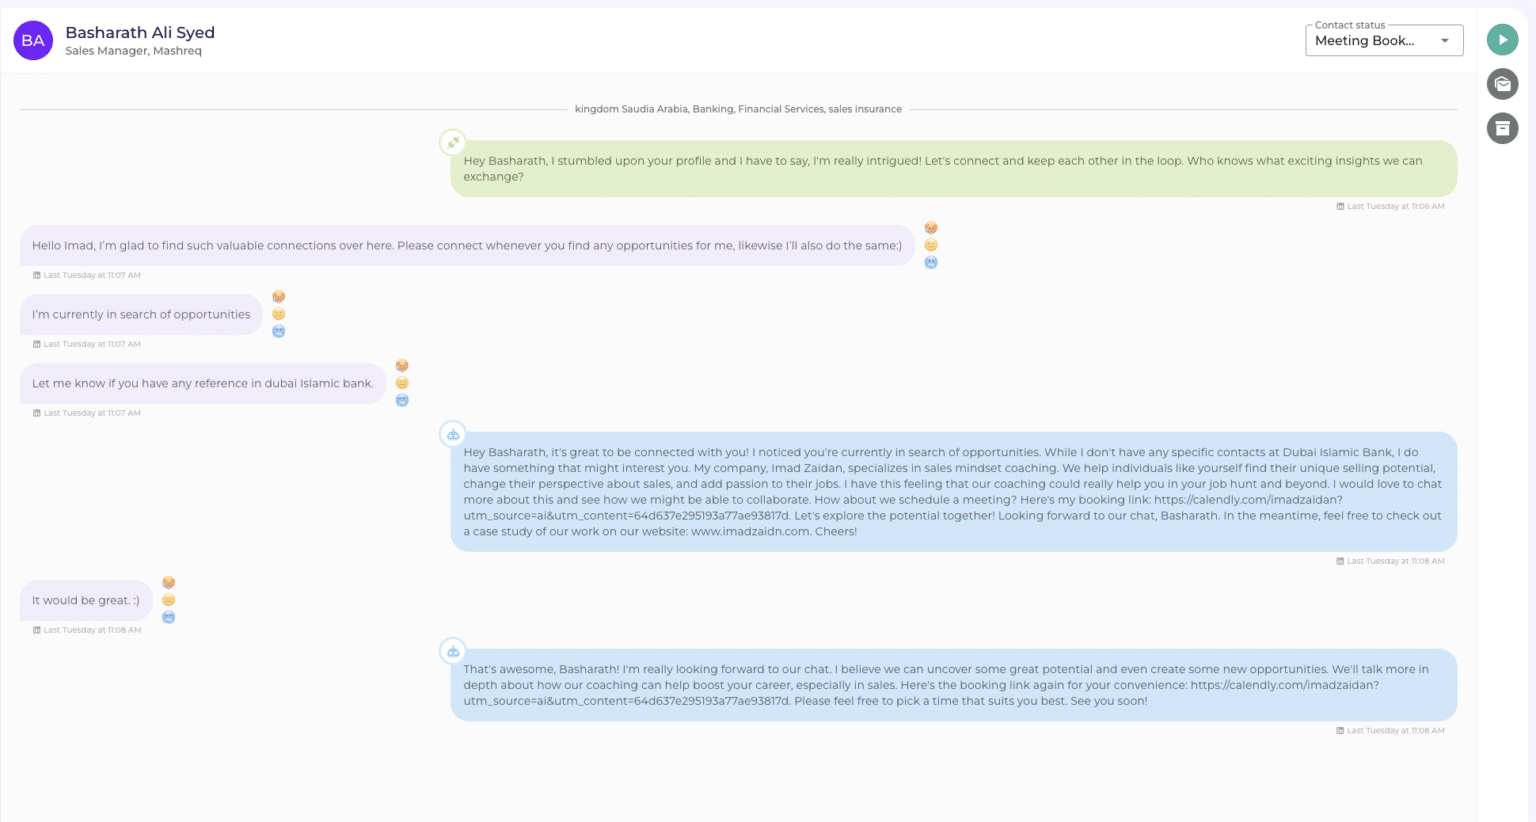The width and height of the screenshot is (1536, 822).
Task: Click the connection-request icon beside the first green message
Action: pyautogui.click(x=451, y=143)
